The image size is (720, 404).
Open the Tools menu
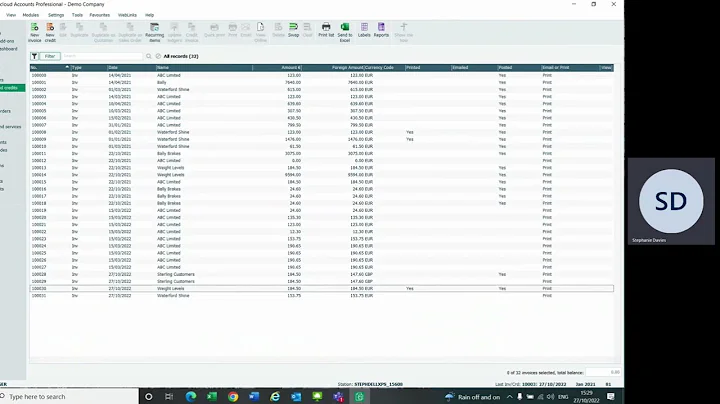pyautogui.click(x=77, y=15)
